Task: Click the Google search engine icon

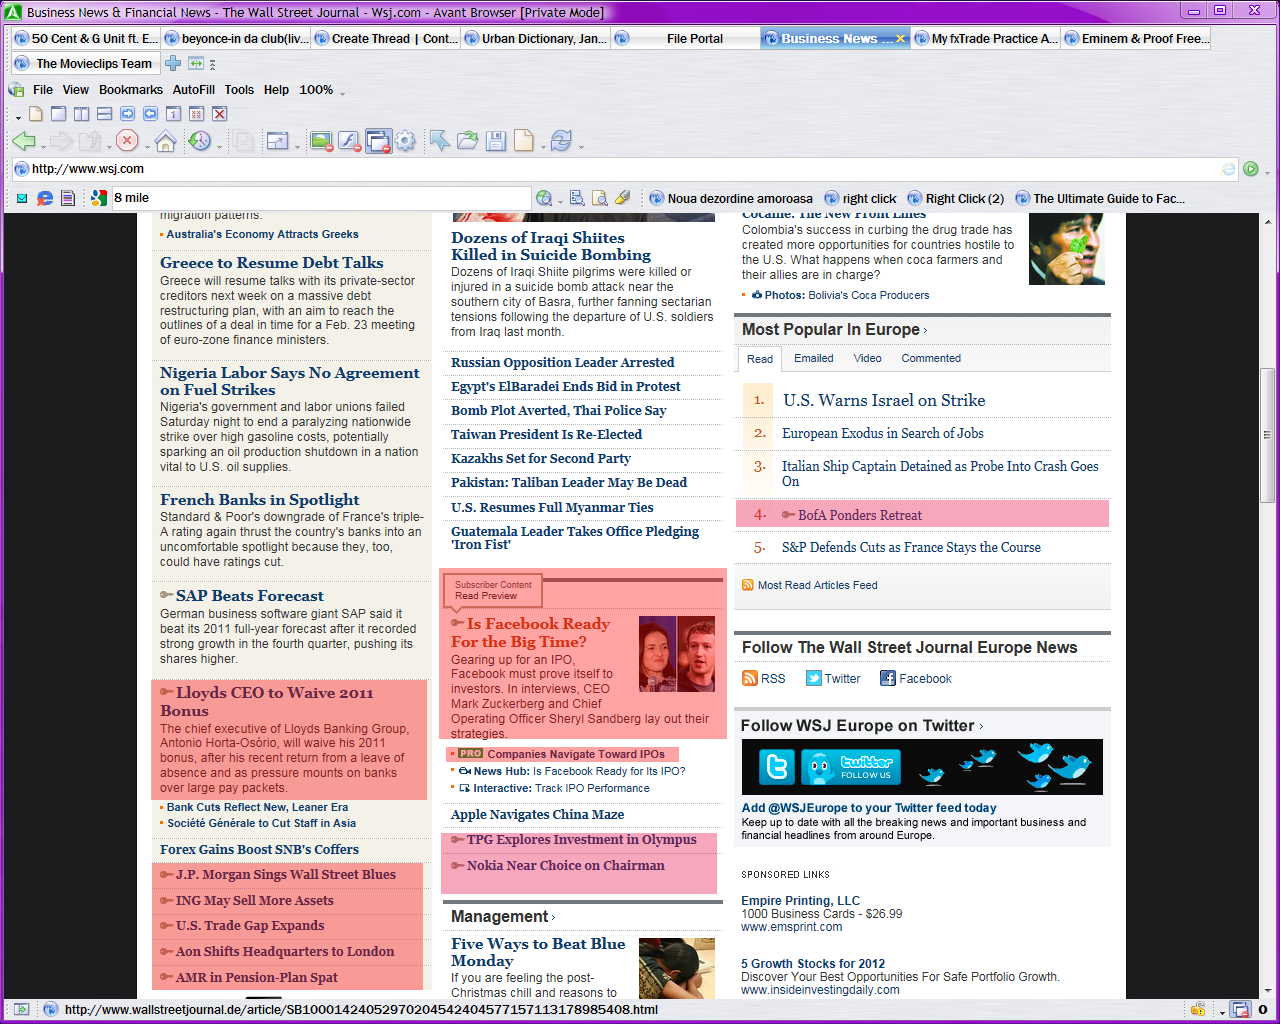Action: click(x=98, y=198)
